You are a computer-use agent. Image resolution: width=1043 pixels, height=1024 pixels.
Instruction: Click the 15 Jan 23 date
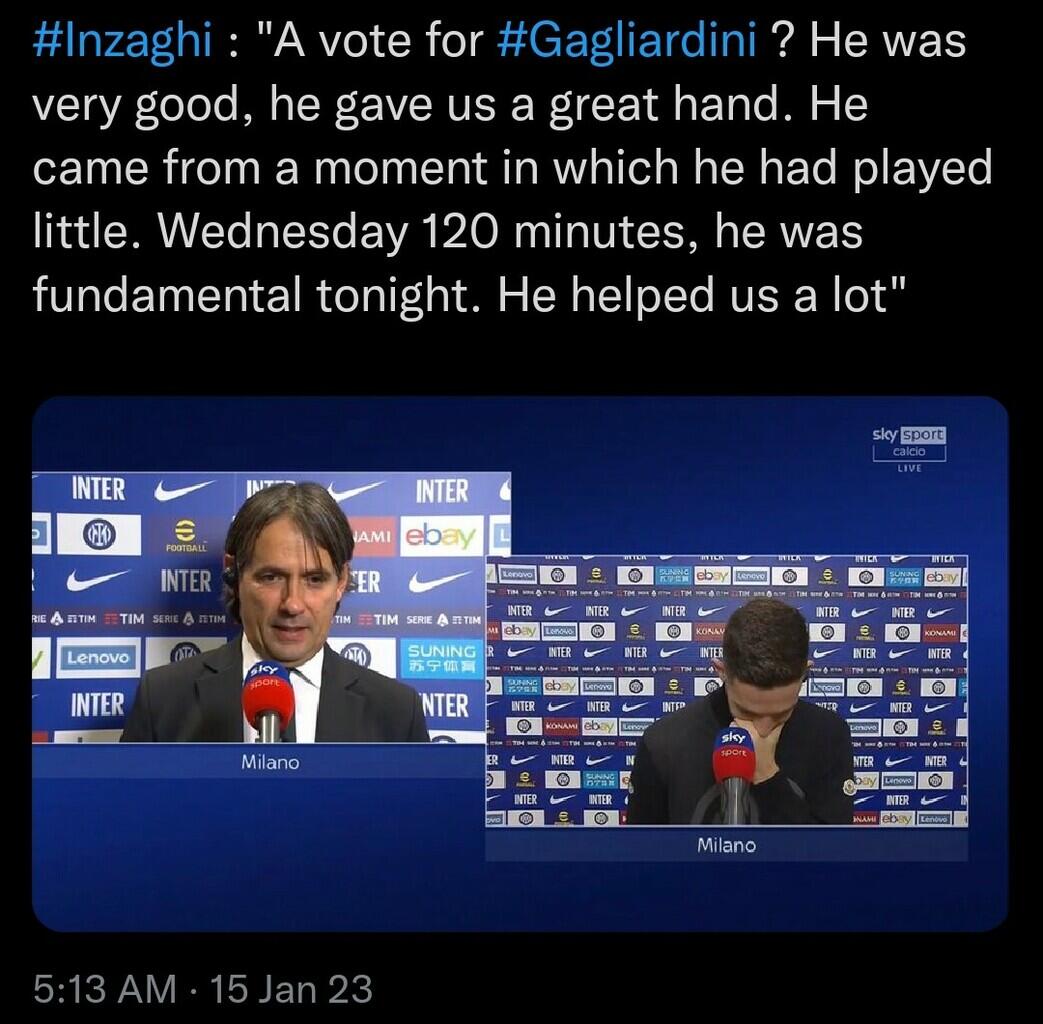[292, 989]
